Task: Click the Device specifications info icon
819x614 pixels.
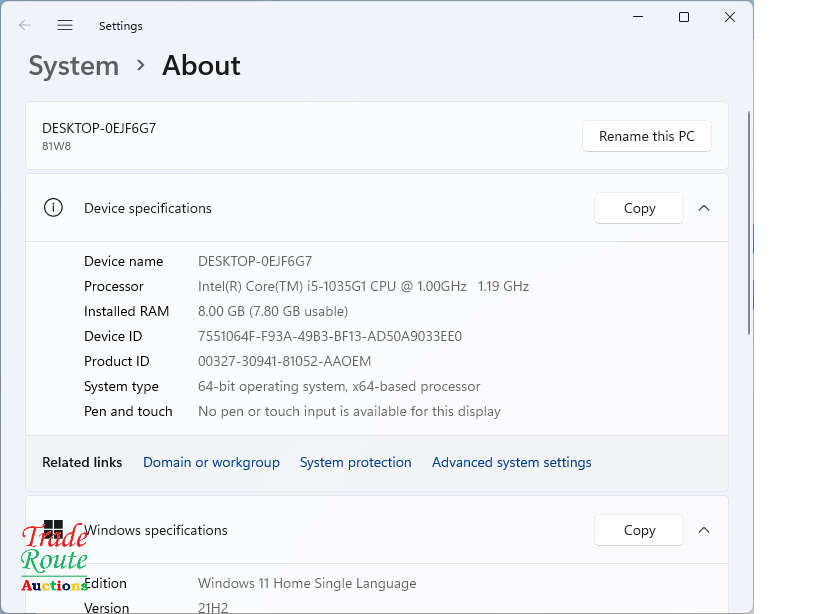Action: [53, 208]
